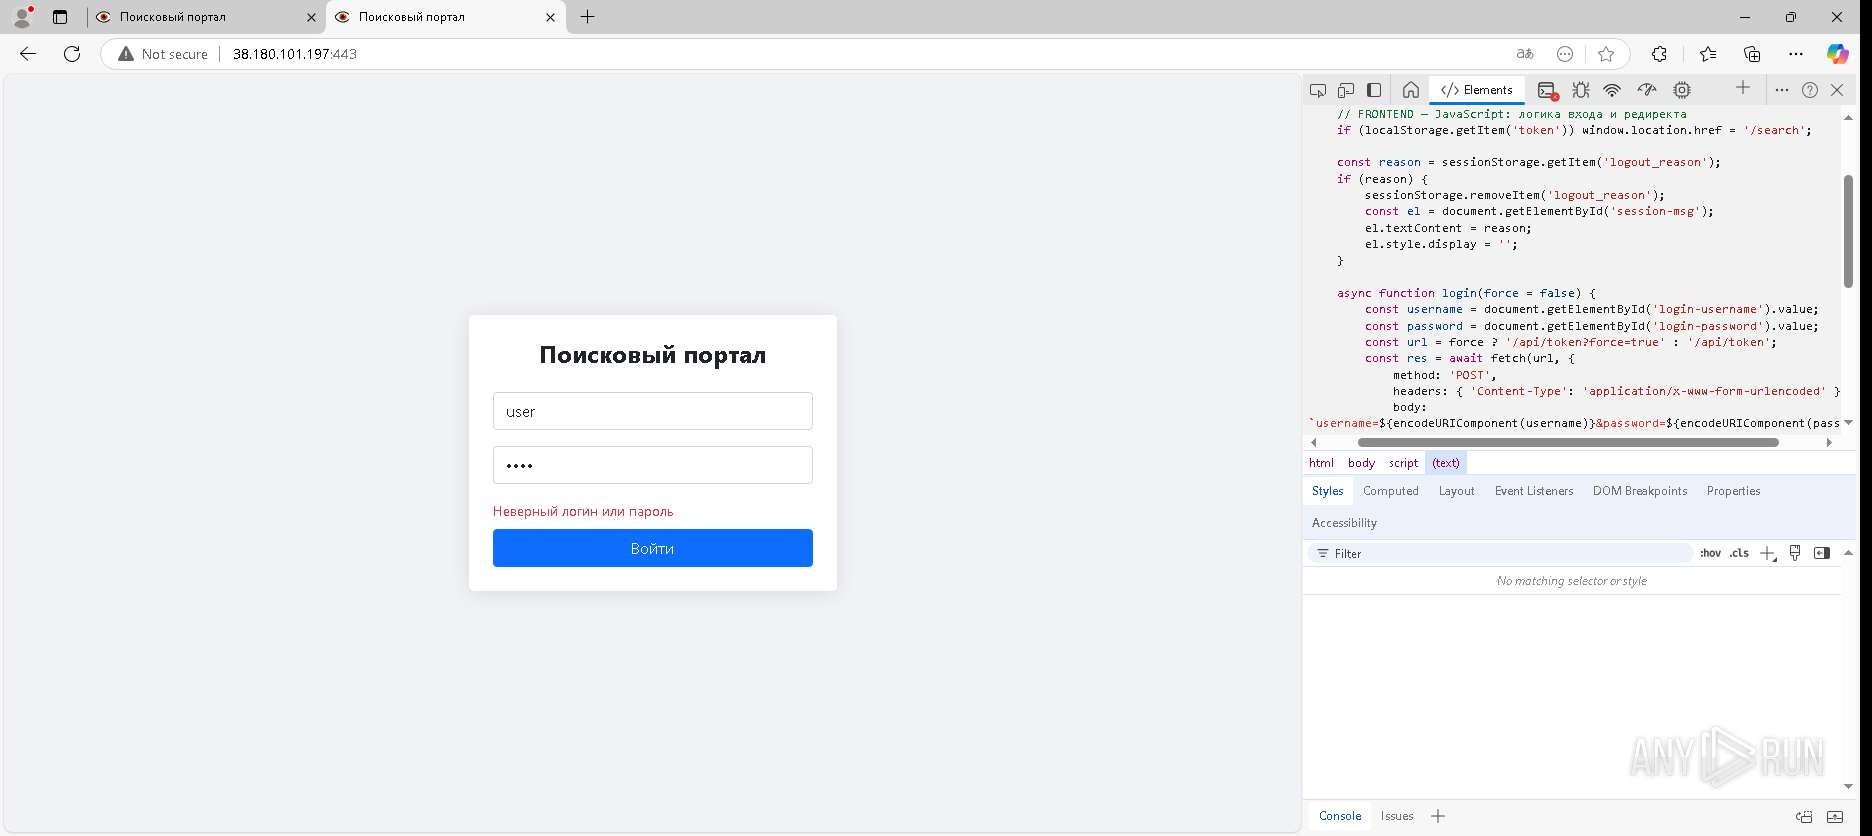The height and width of the screenshot is (836, 1872).
Task: Click the Not secure warning indicator
Action: tap(163, 54)
